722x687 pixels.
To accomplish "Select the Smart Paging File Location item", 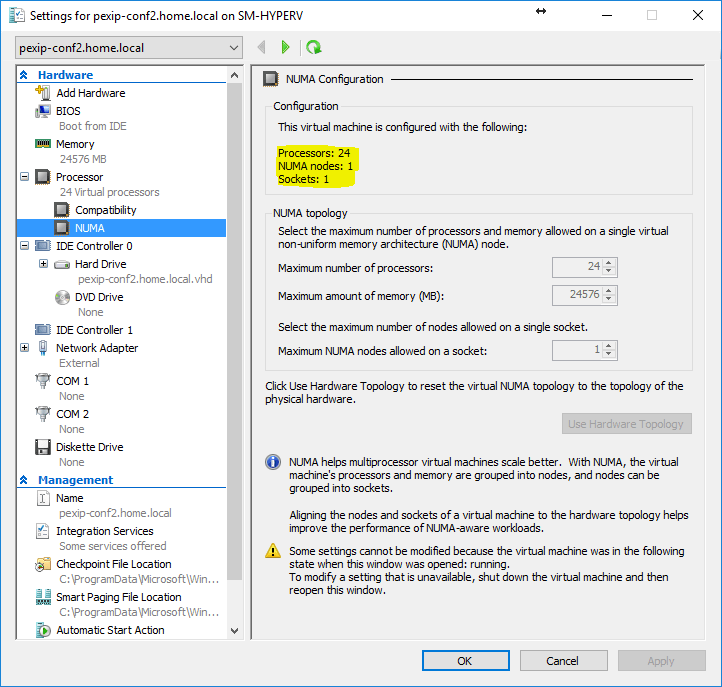I will click(x=119, y=597).
